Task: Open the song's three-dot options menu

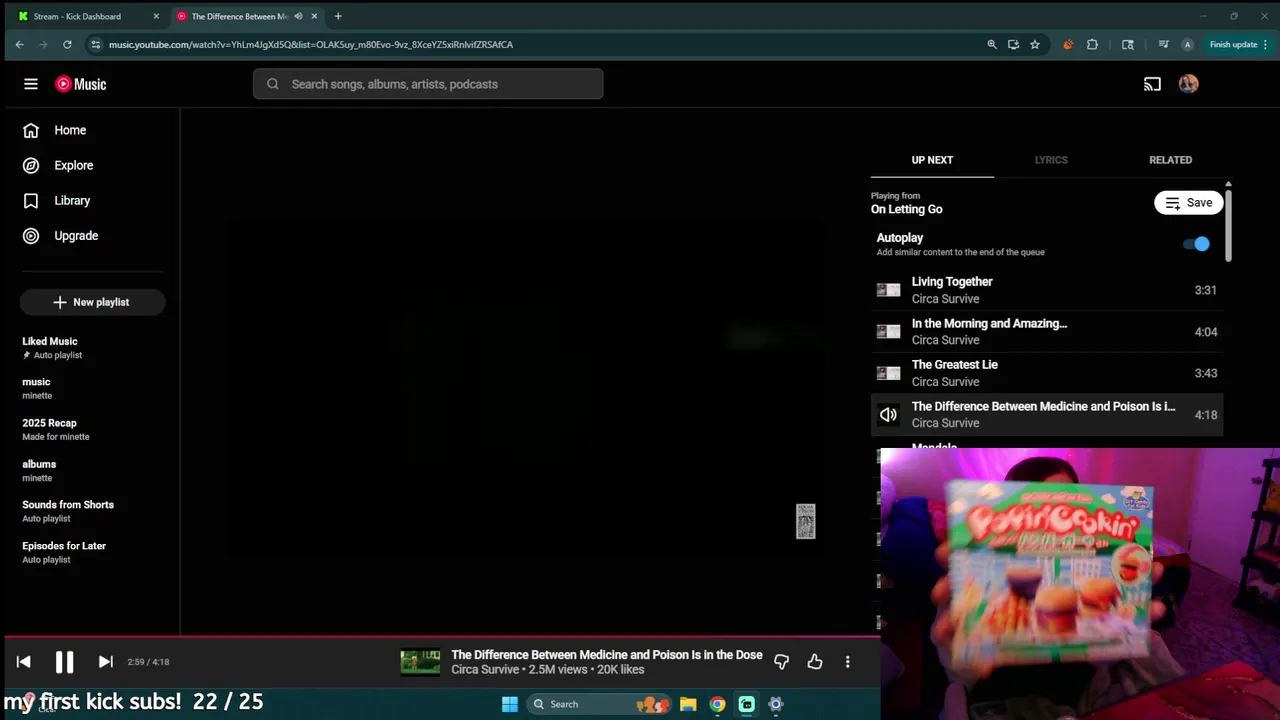Action: [847, 661]
